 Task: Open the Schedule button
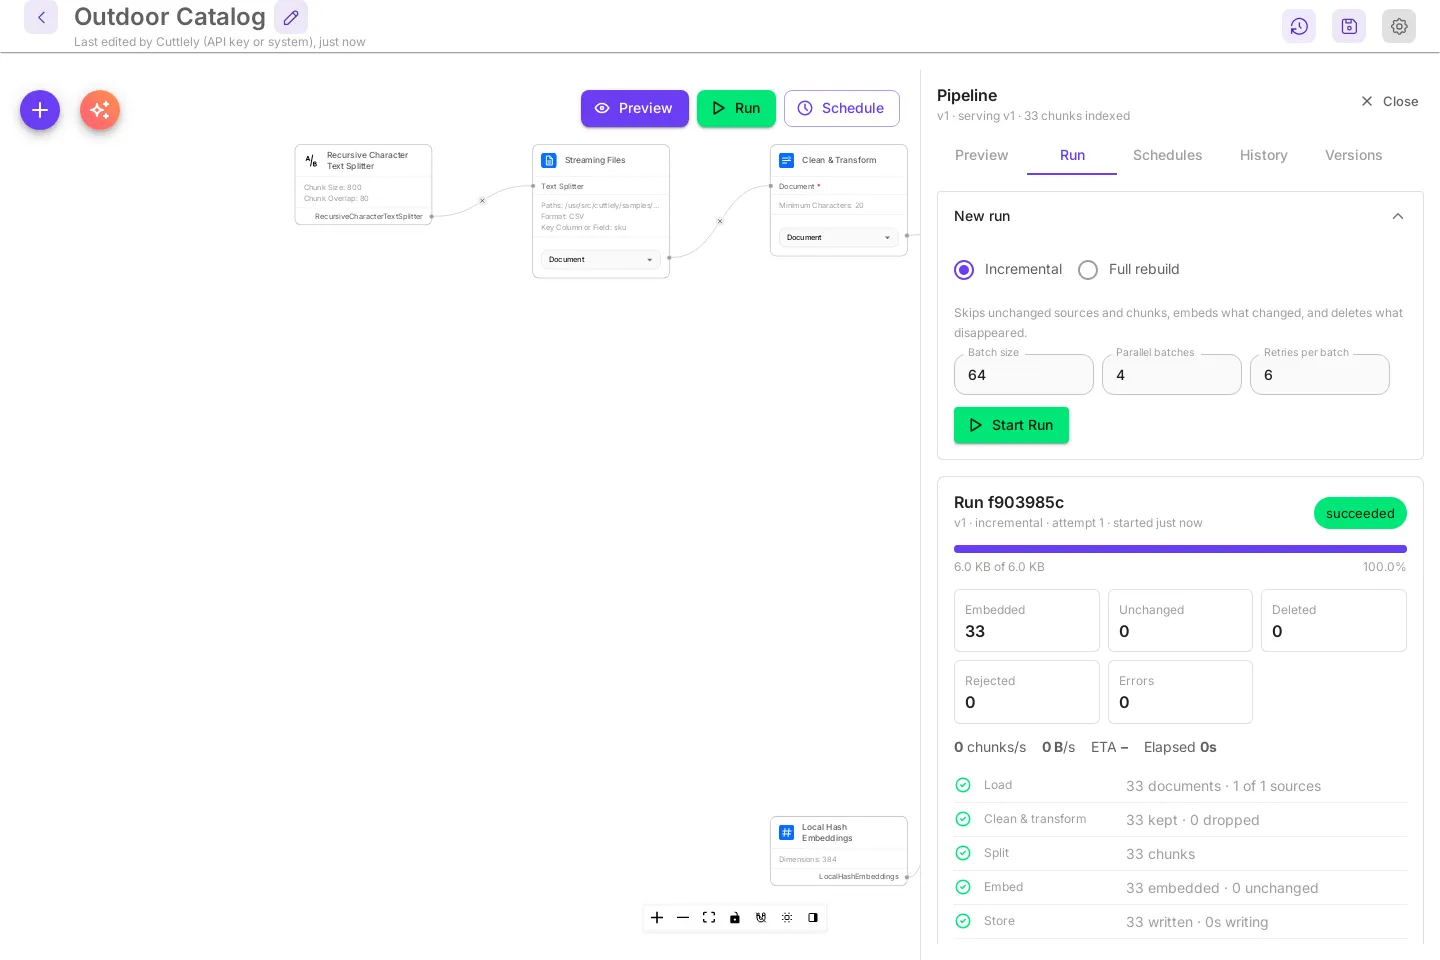(x=842, y=108)
